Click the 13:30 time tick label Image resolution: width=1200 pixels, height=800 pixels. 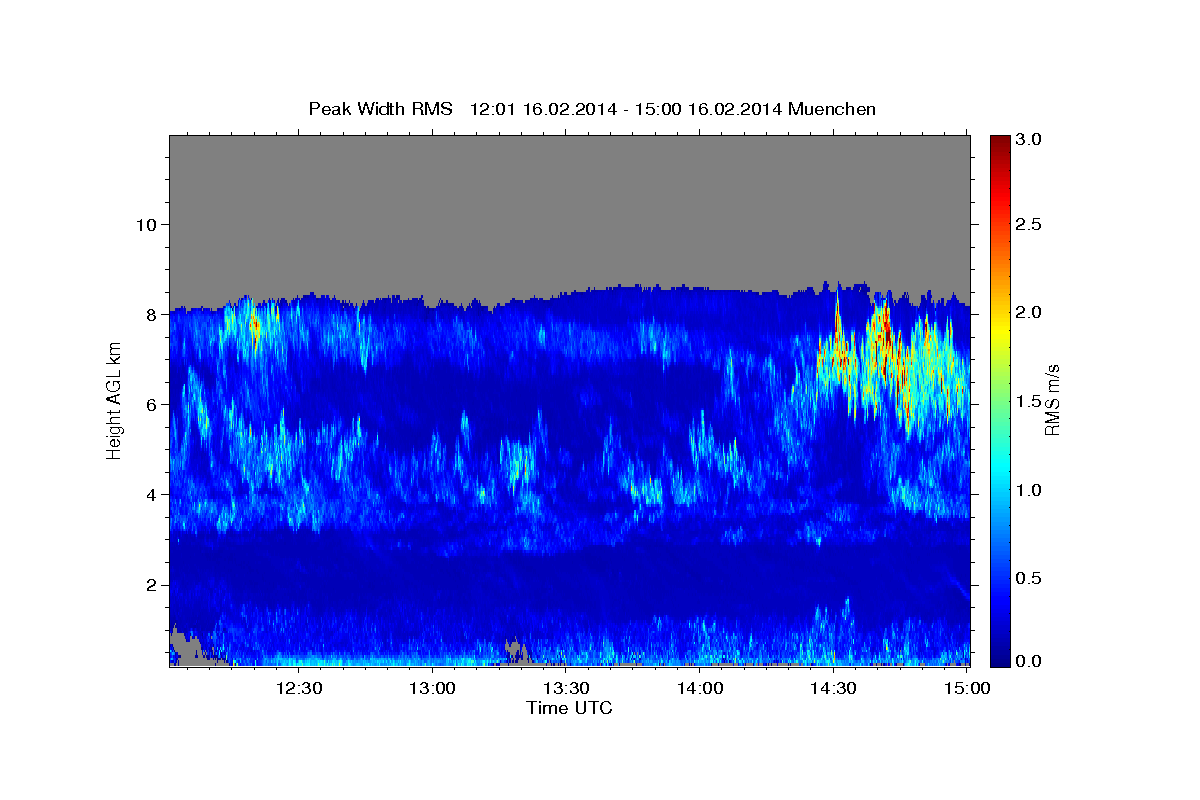pos(566,688)
